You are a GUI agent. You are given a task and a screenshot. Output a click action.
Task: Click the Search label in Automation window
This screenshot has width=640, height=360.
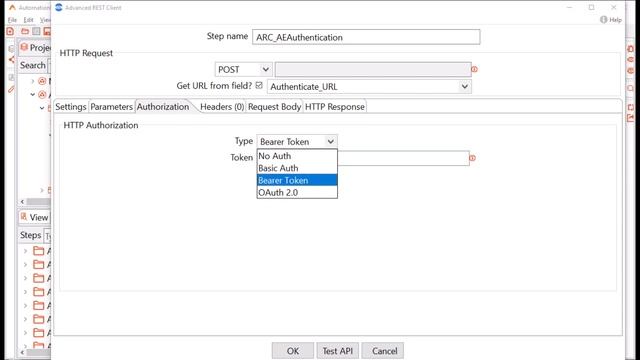33,65
